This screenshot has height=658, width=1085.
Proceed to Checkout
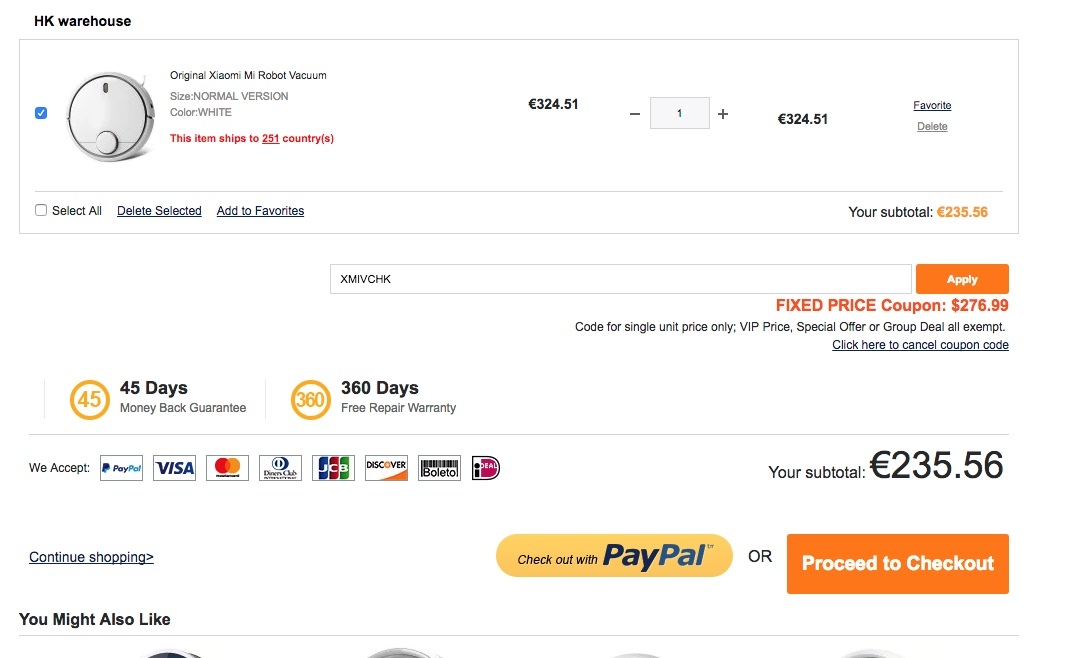[897, 563]
